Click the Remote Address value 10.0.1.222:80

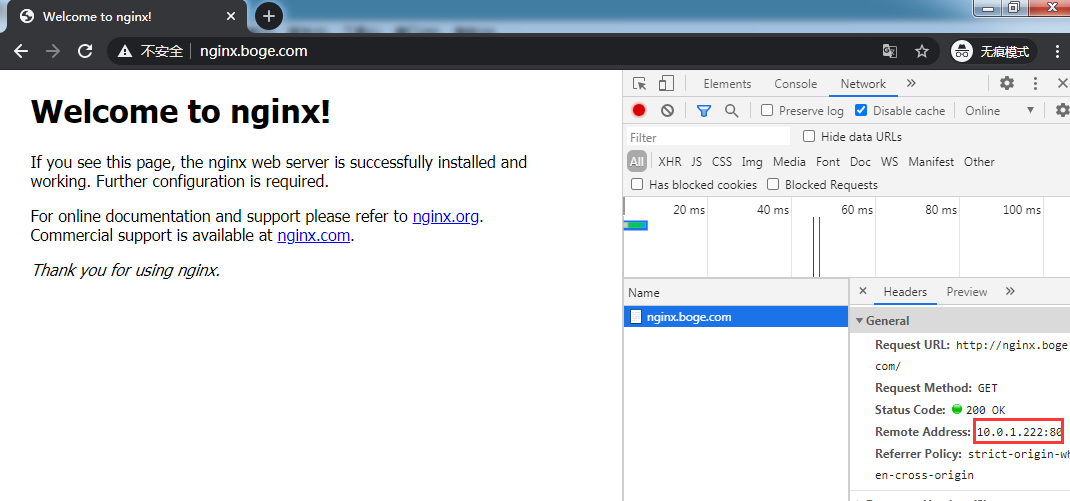pyautogui.click(x=1020, y=432)
